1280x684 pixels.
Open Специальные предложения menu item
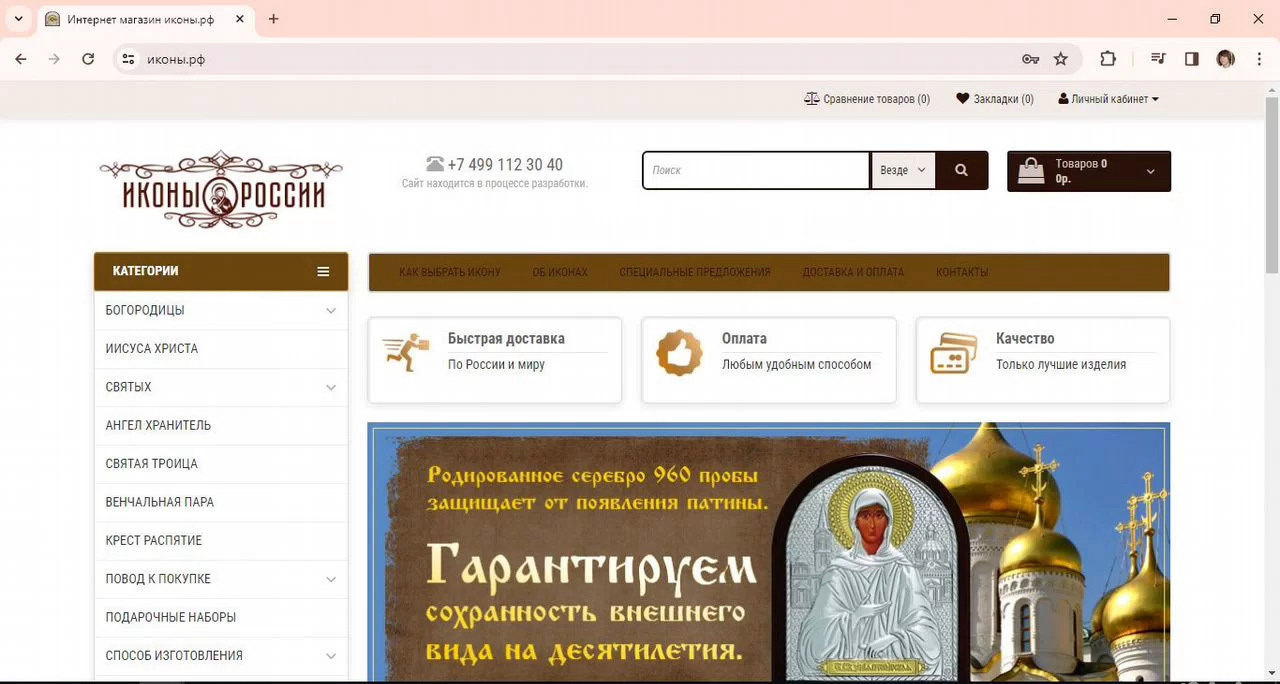(x=695, y=272)
